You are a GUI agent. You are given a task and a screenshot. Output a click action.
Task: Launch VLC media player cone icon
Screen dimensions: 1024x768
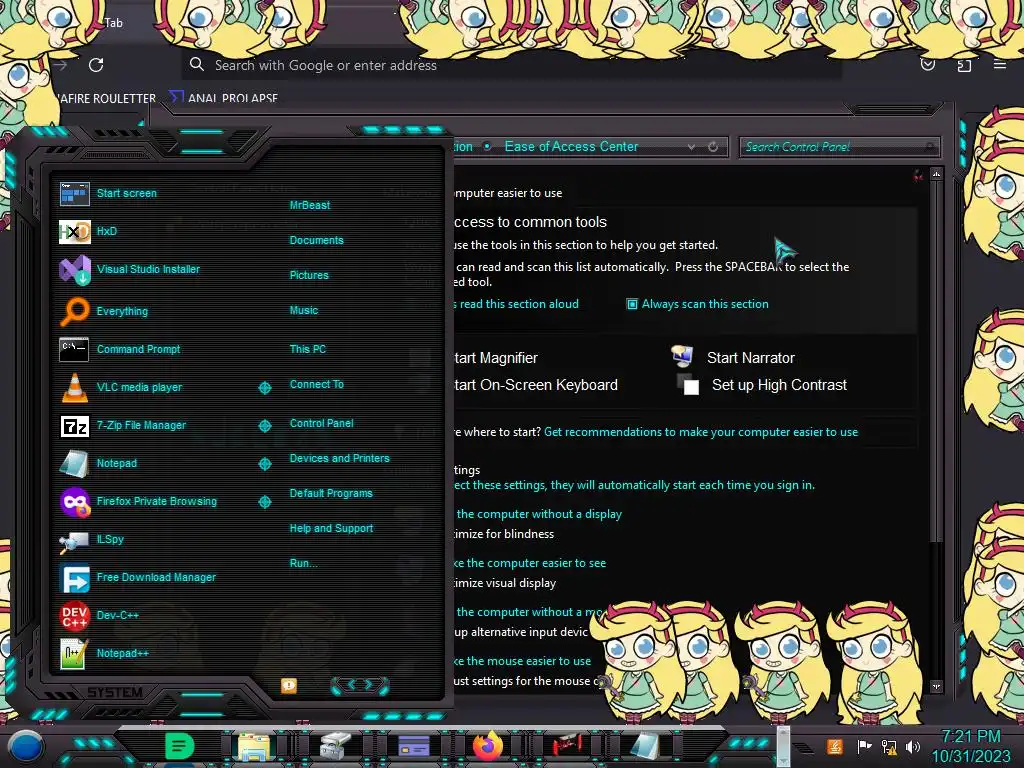coord(74,387)
